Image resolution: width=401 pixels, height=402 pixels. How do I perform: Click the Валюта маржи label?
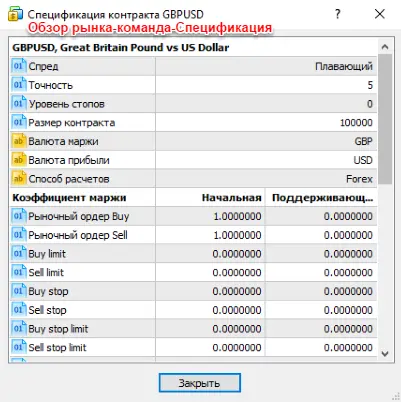(x=63, y=141)
